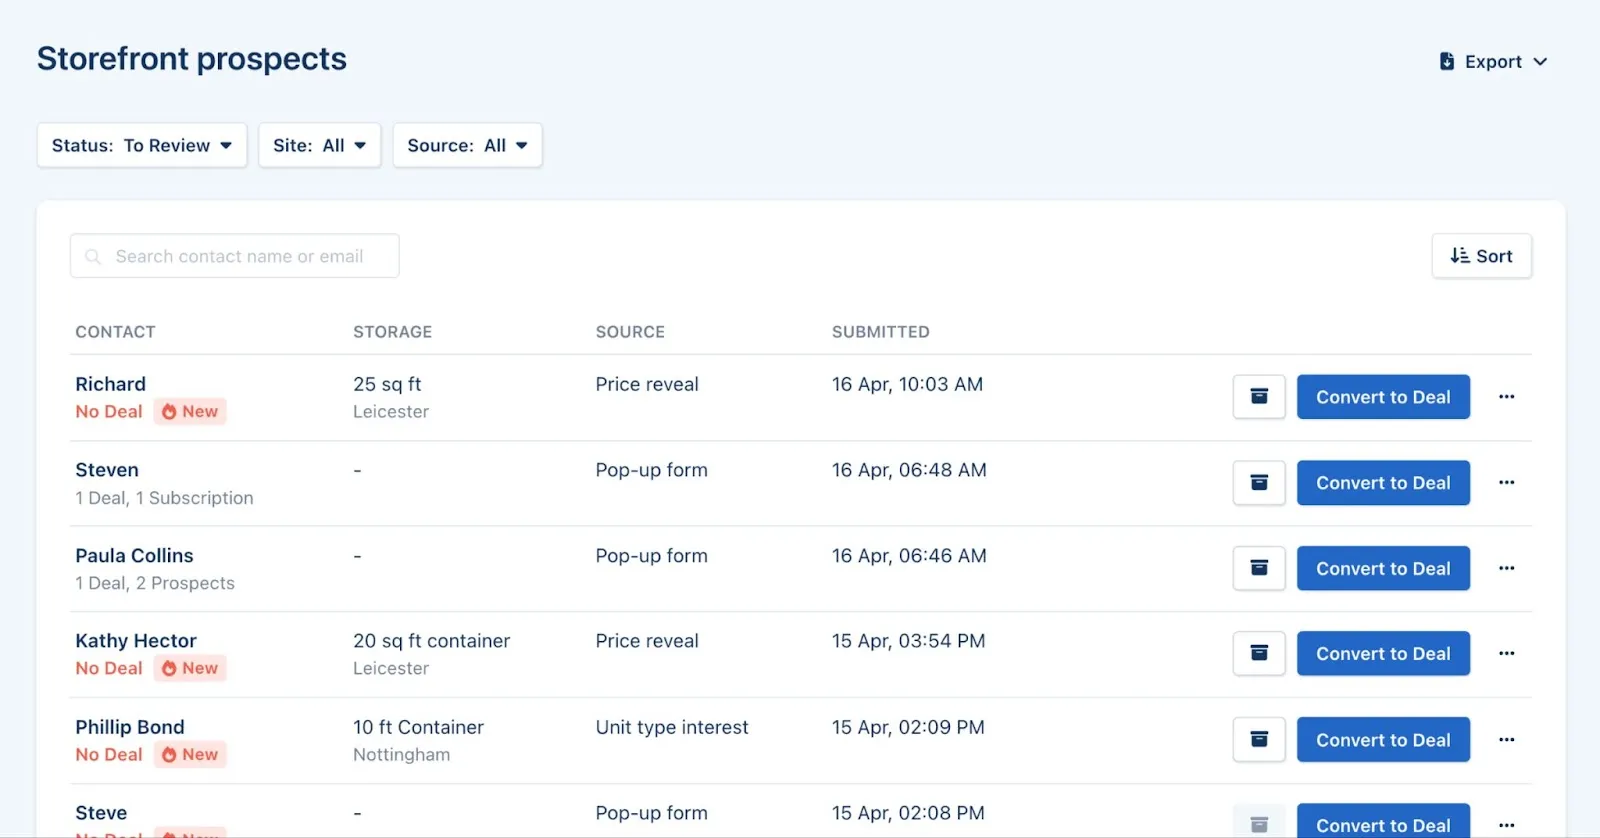
Task: Archive the Paula Collins prospect
Action: [x=1259, y=568]
